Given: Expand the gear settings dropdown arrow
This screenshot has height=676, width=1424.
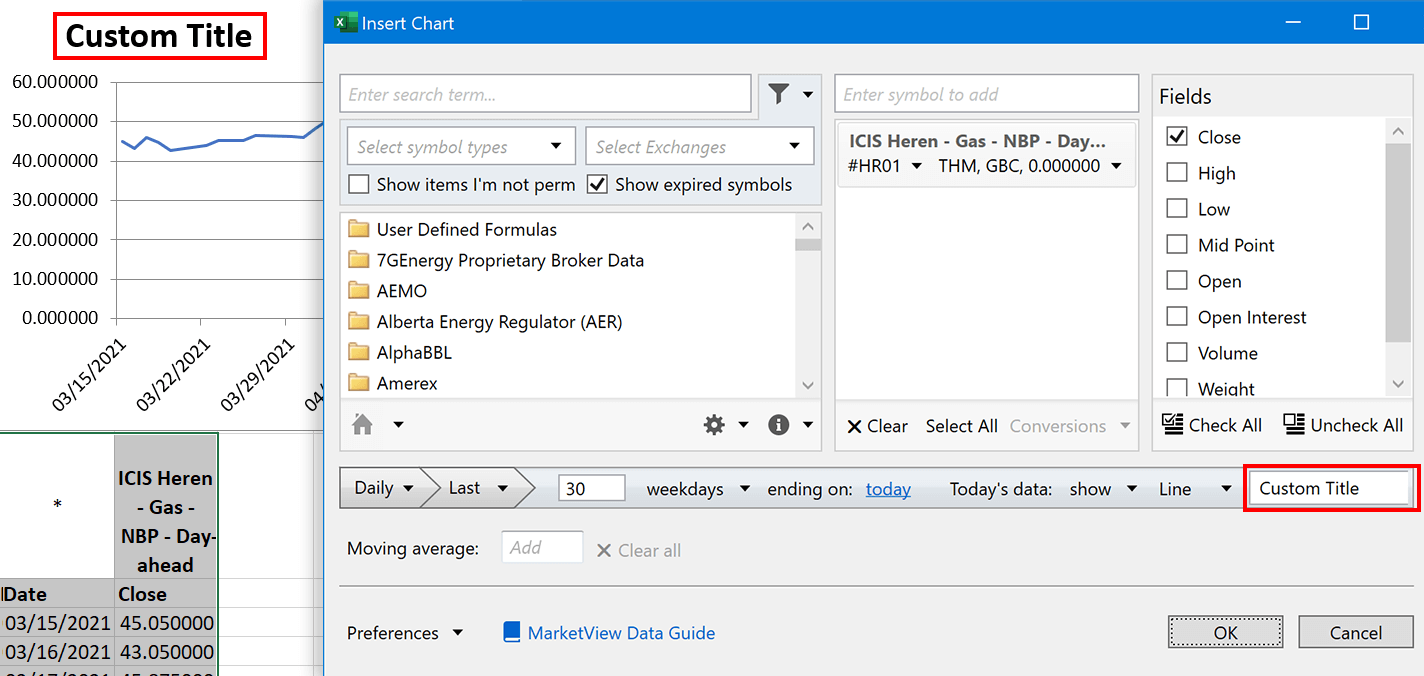Looking at the screenshot, I should coord(743,425).
